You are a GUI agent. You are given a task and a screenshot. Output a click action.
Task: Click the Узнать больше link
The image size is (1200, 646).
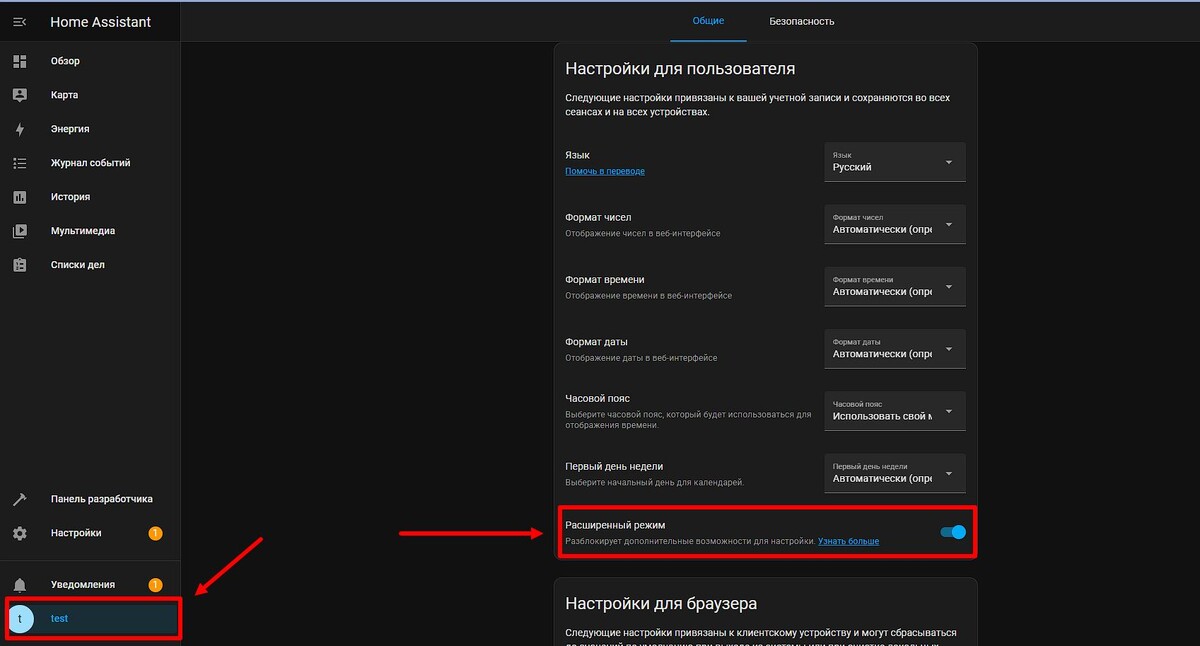tap(849, 541)
